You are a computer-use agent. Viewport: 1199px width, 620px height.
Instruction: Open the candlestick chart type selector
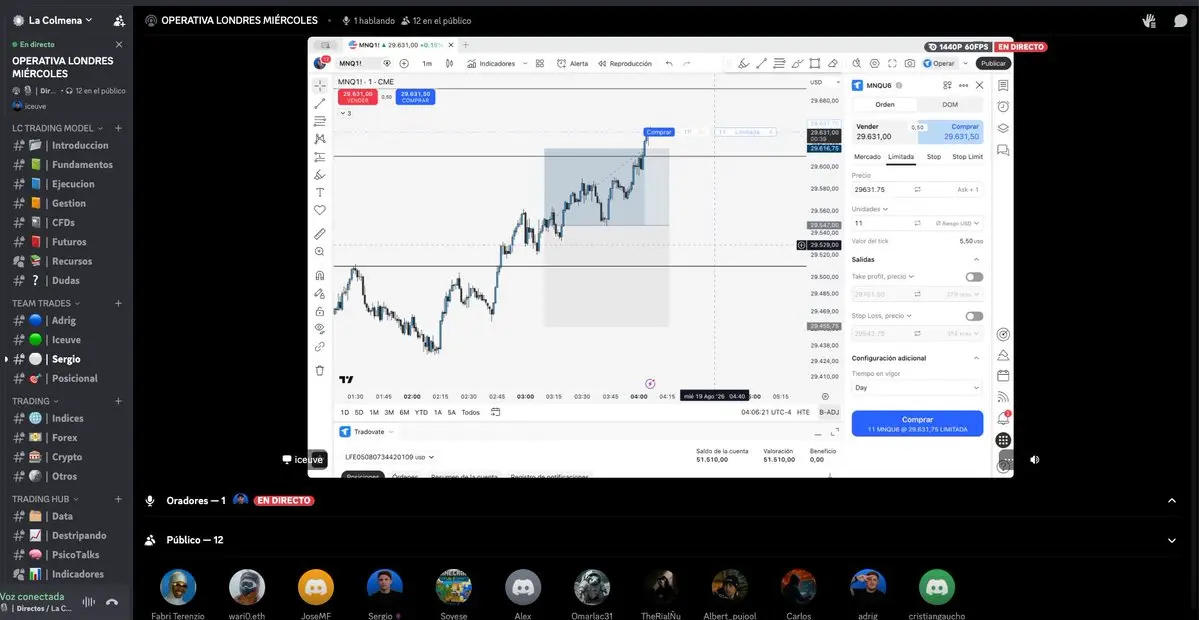[x=450, y=63]
